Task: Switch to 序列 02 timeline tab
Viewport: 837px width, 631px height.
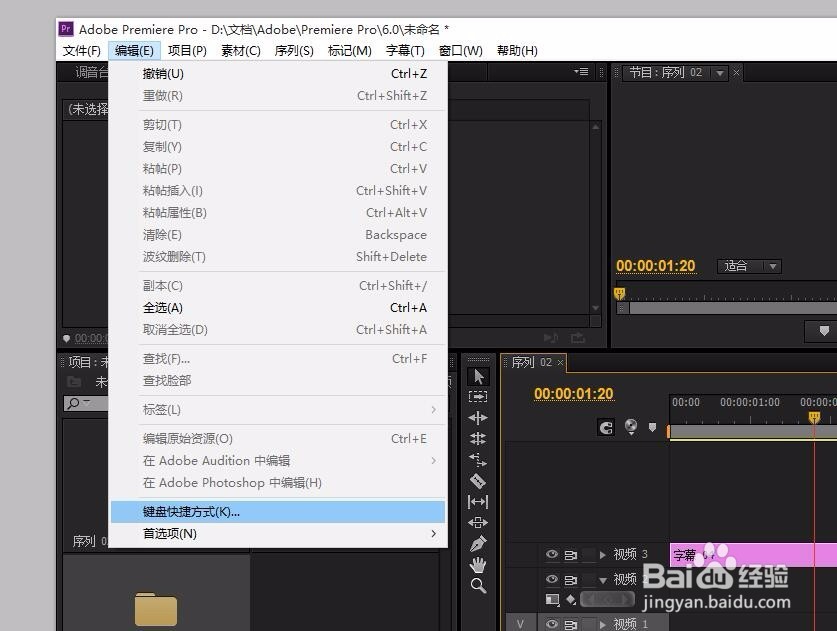Action: pos(532,362)
